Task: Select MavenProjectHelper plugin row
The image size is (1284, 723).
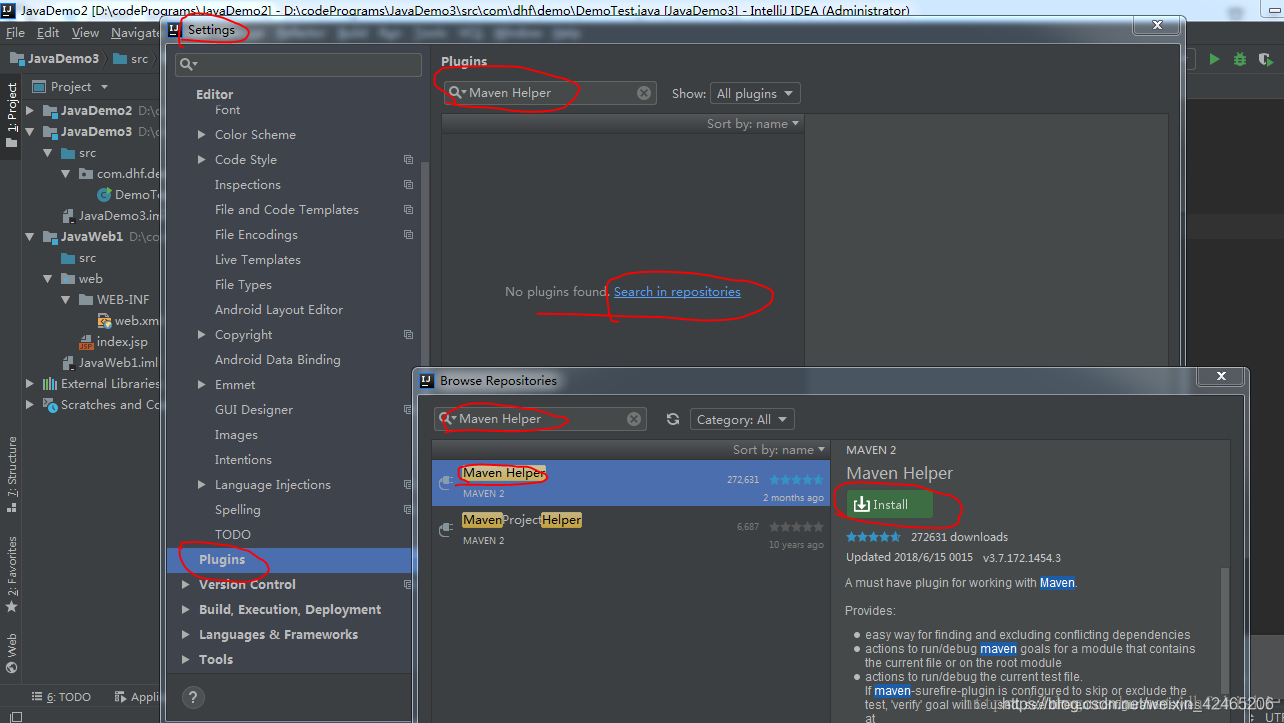Action: tap(631, 528)
